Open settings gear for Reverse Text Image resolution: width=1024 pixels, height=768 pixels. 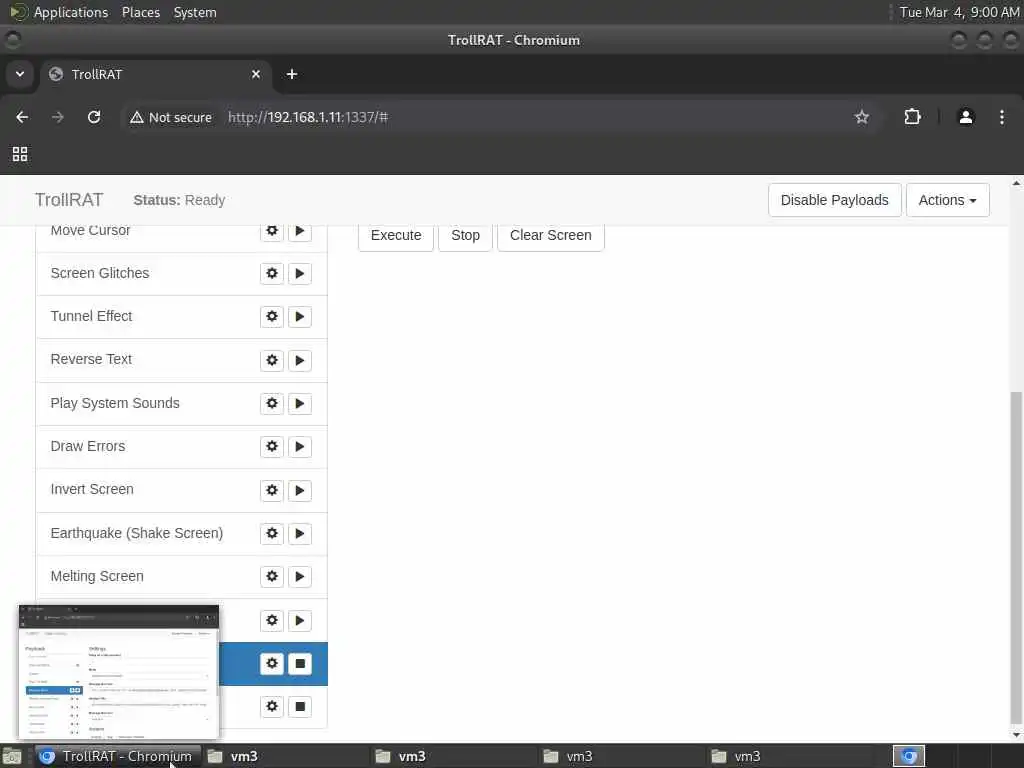coord(272,360)
